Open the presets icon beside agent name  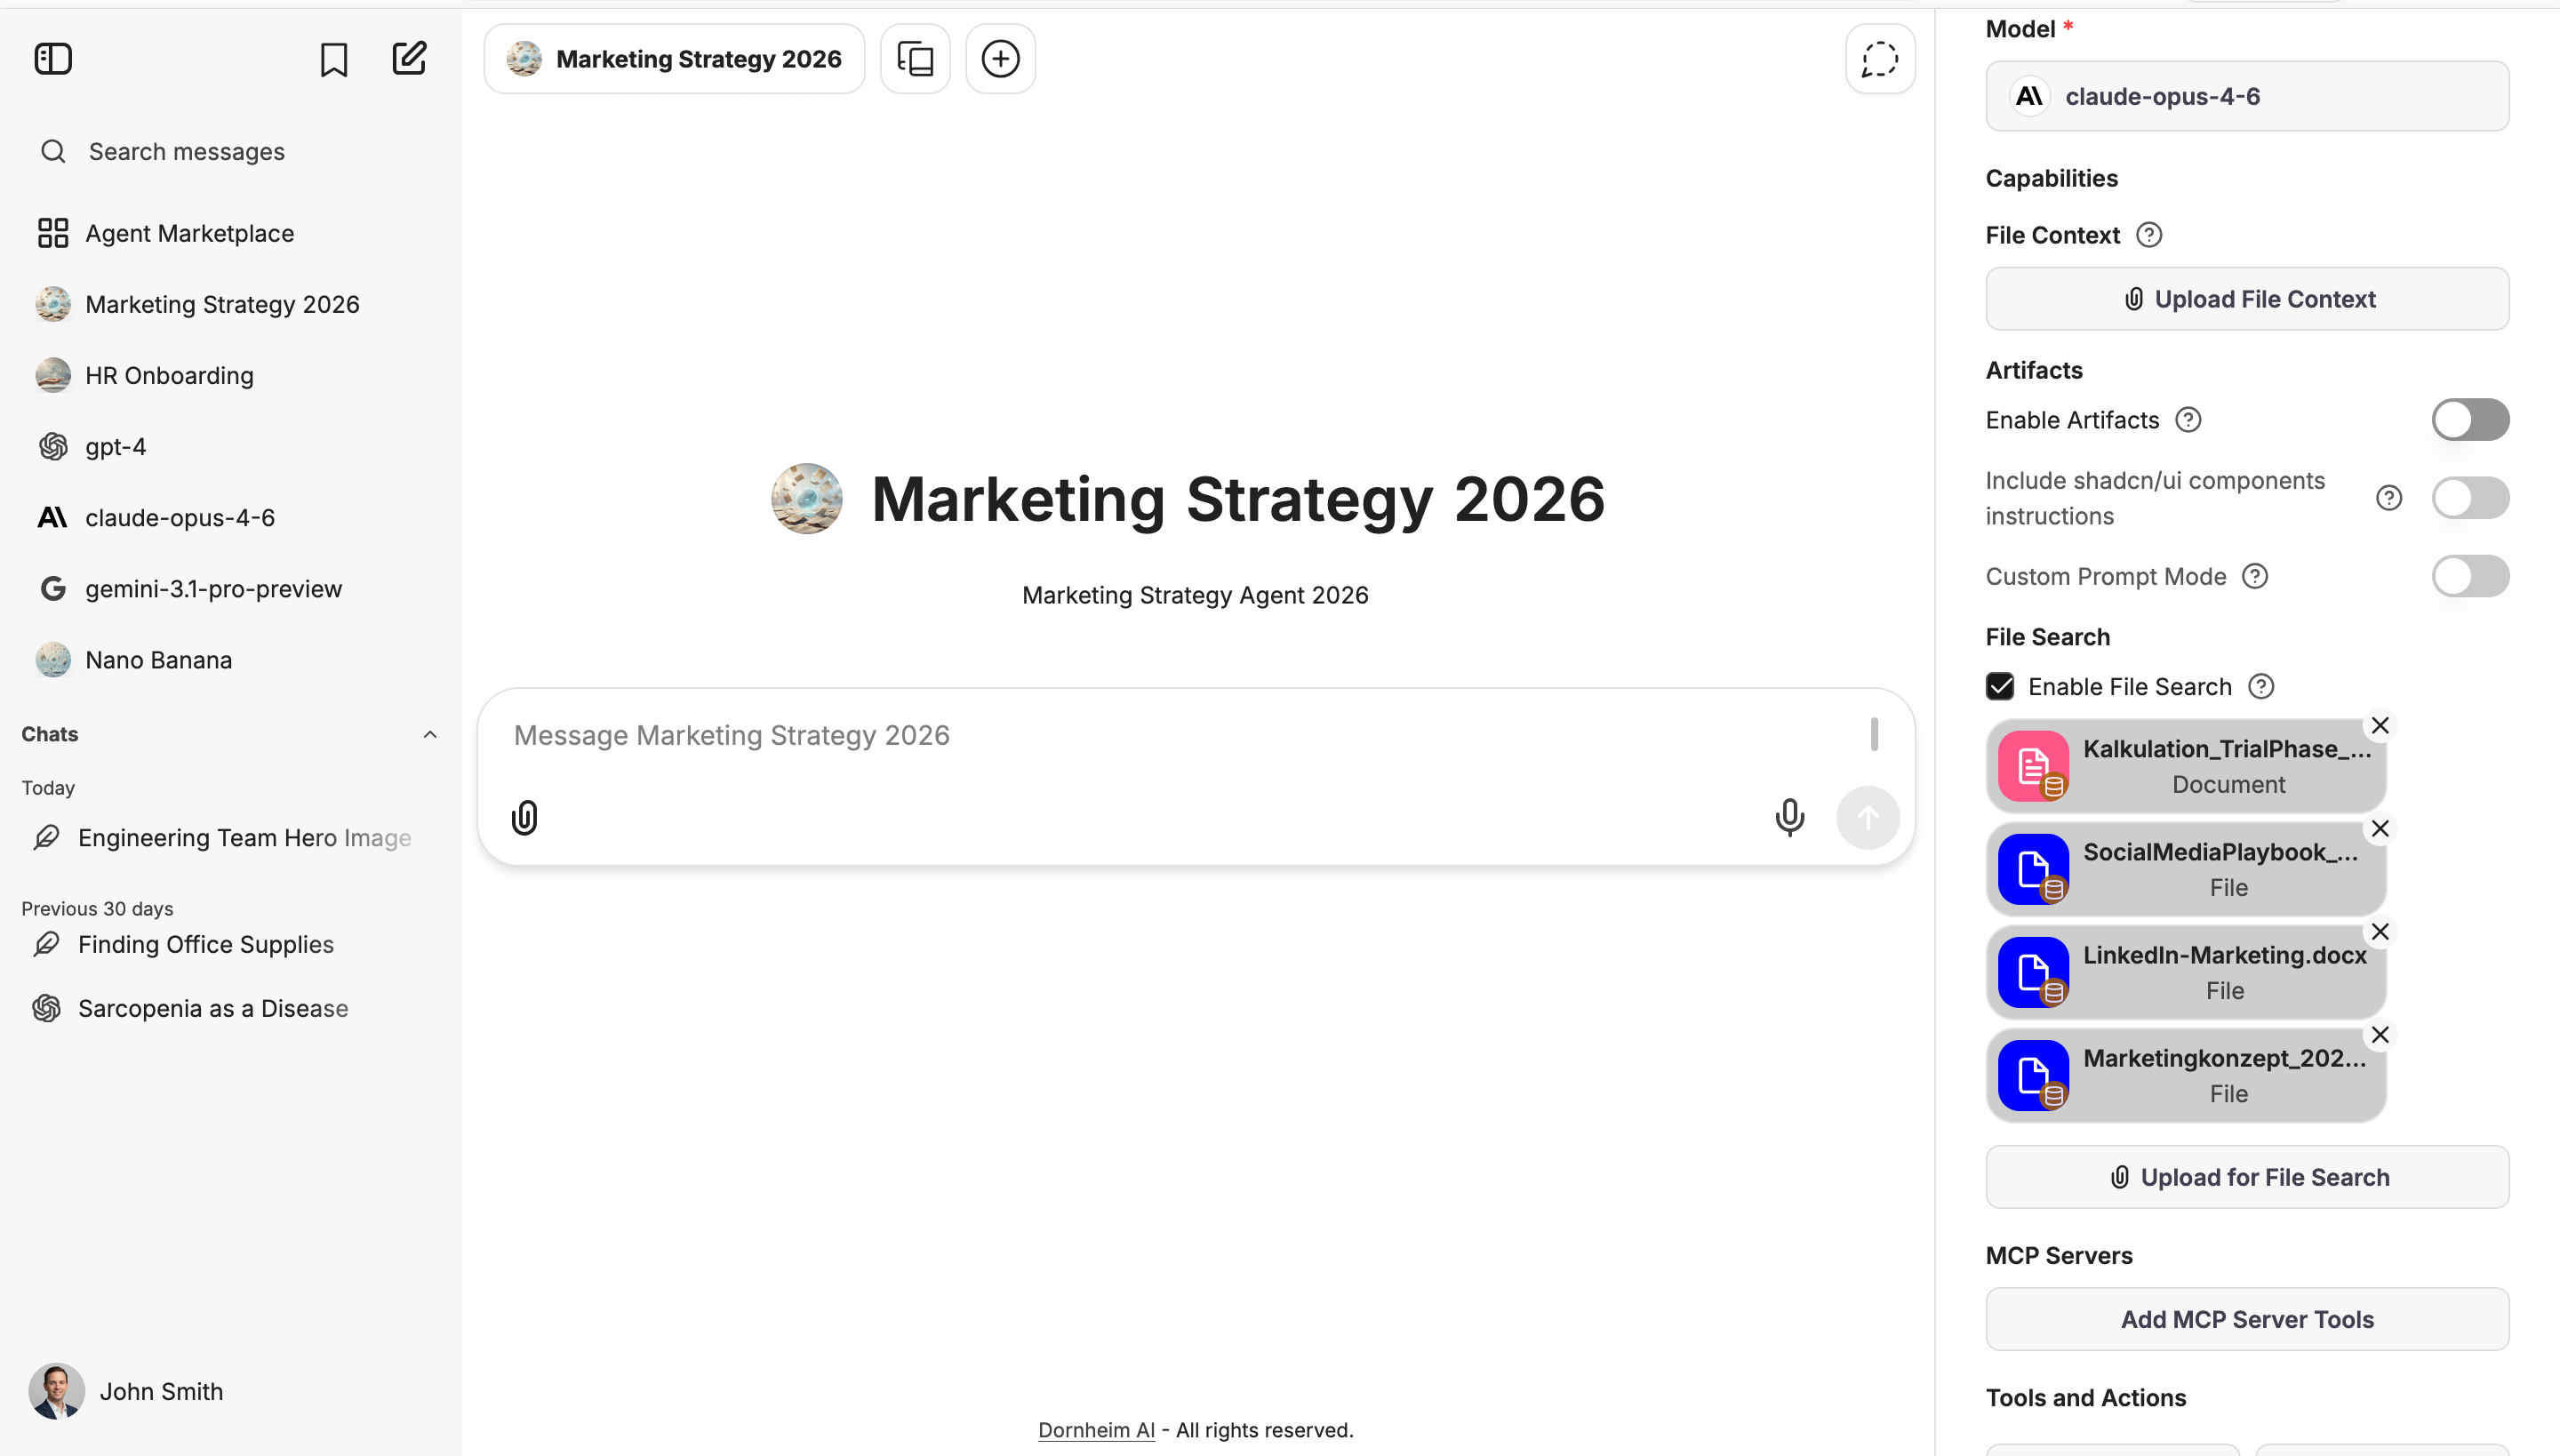click(915, 59)
